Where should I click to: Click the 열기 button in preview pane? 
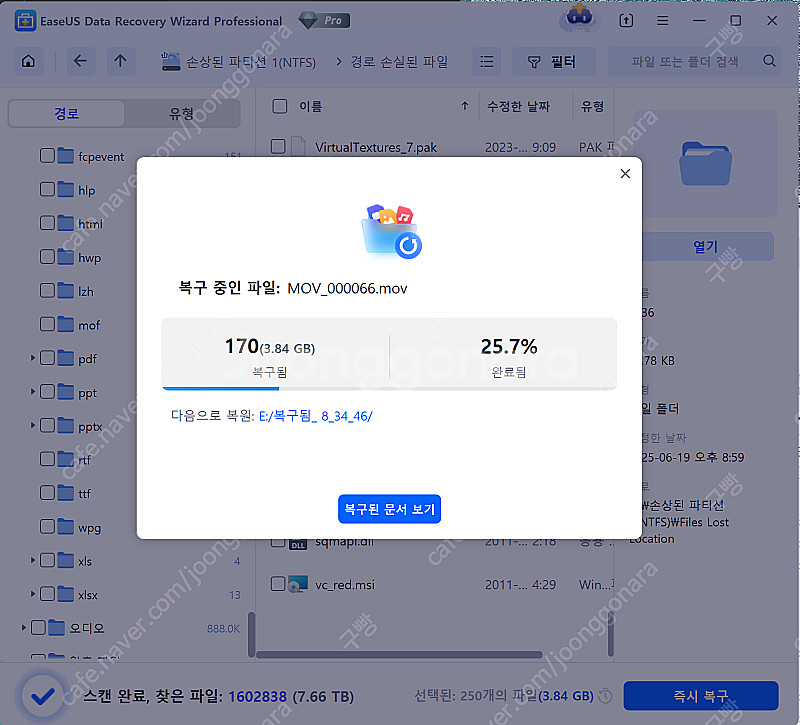[707, 247]
